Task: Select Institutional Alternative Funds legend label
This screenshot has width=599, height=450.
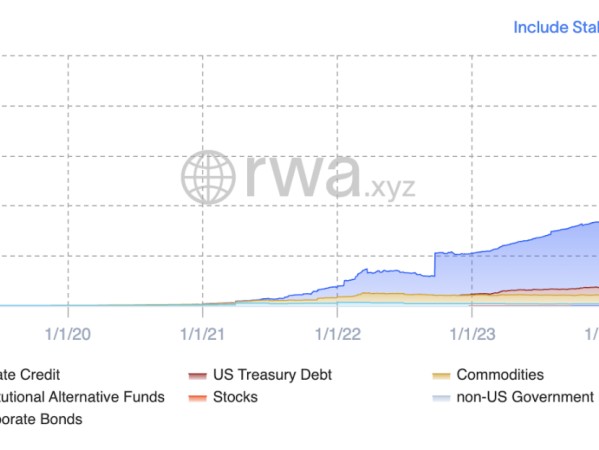Action: (x=82, y=397)
